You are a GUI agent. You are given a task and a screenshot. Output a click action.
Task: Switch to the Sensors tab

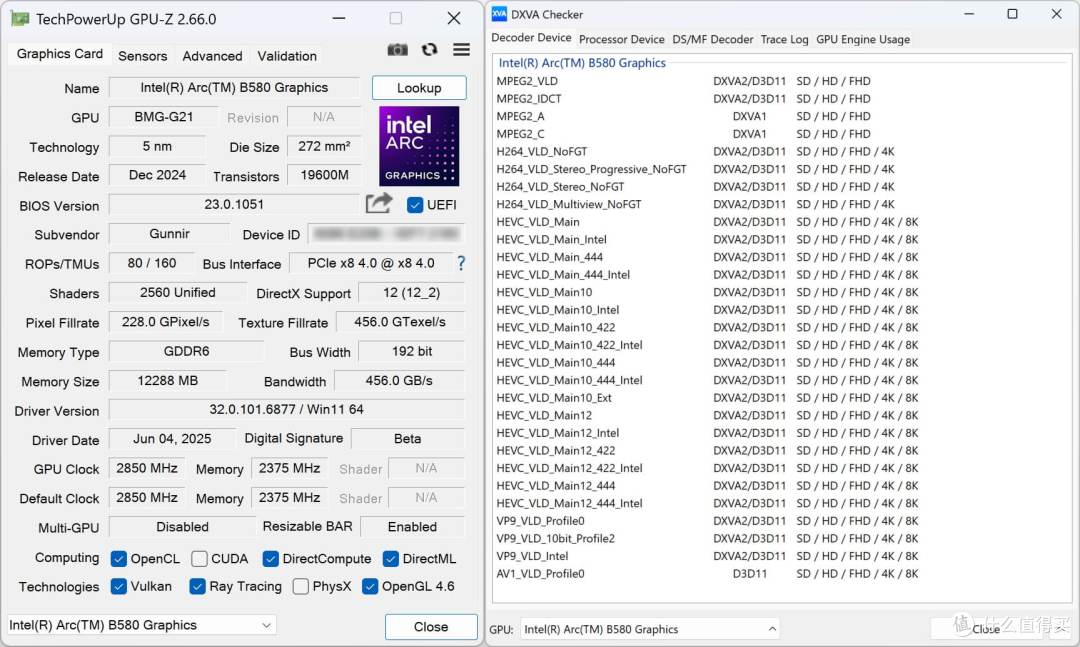click(x=143, y=56)
